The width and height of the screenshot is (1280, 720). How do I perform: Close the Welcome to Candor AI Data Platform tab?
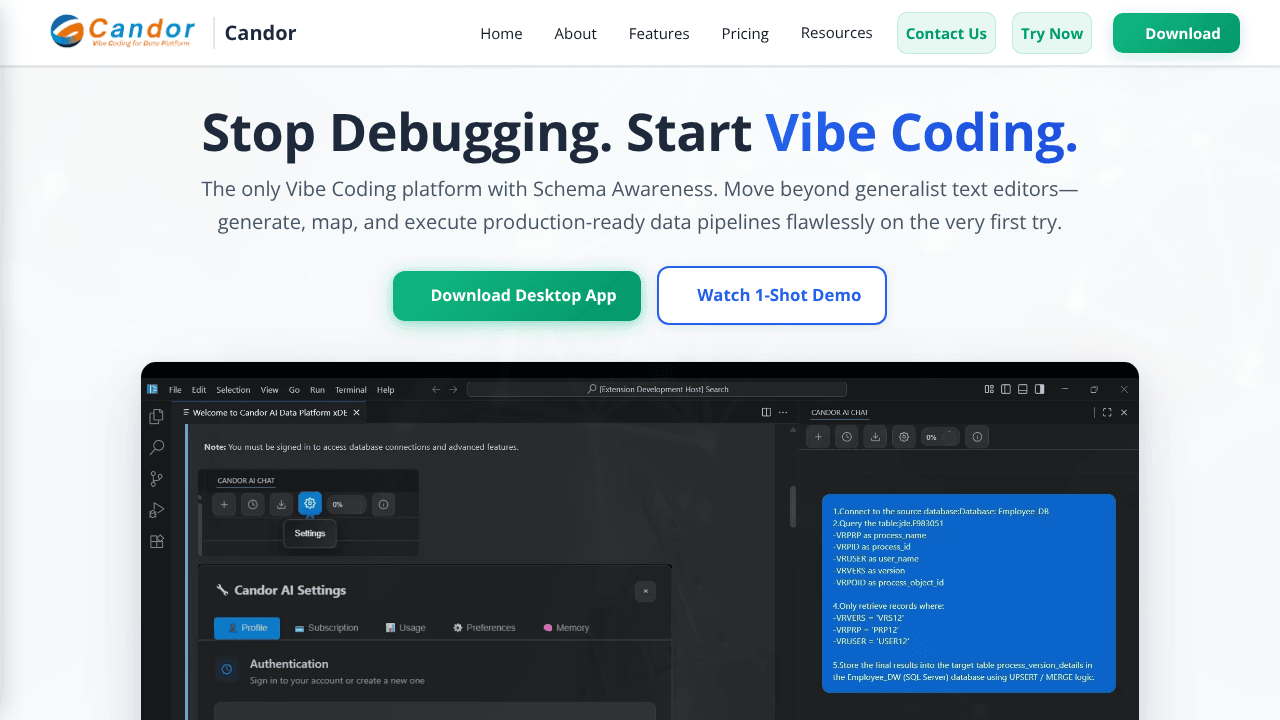point(357,412)
